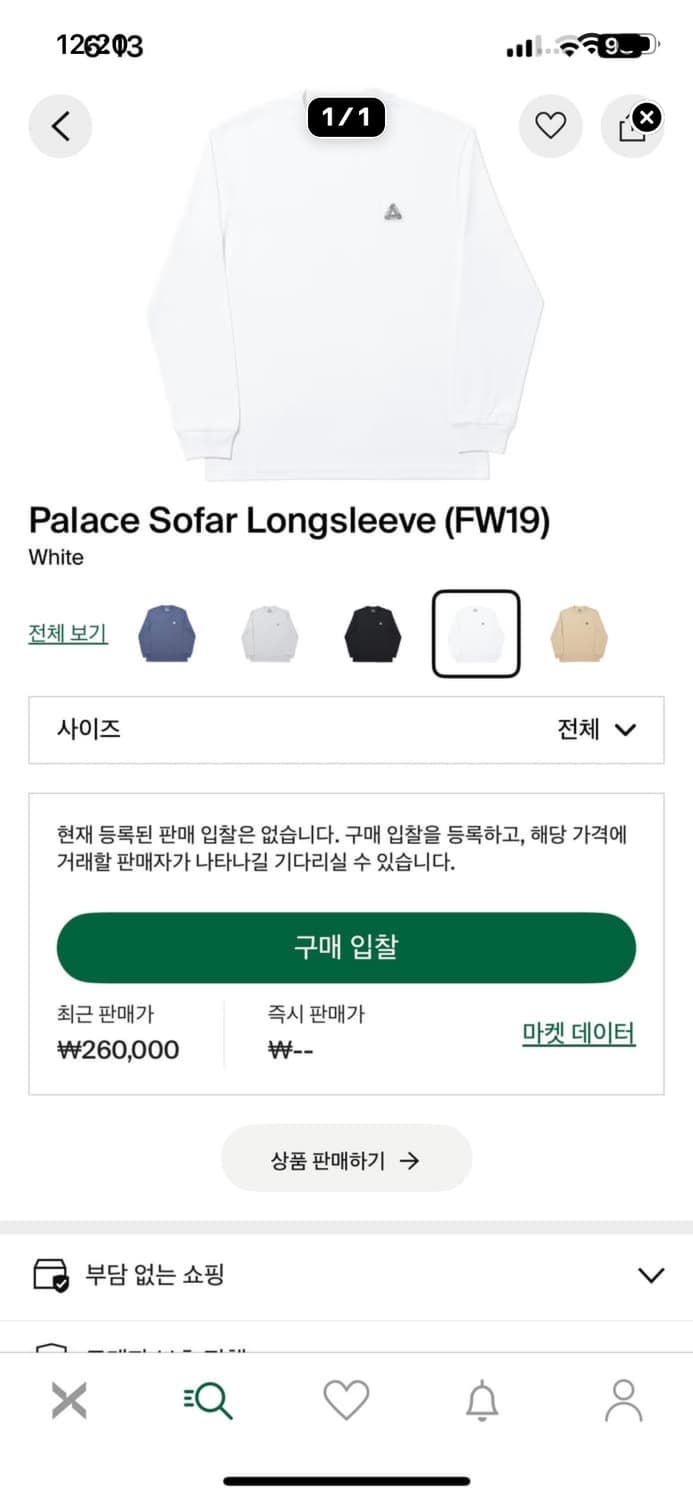The image size is (693, 1500).
Task: Tap the back arrow at top left
Action: pyautogui.click(x=60, y=126)
